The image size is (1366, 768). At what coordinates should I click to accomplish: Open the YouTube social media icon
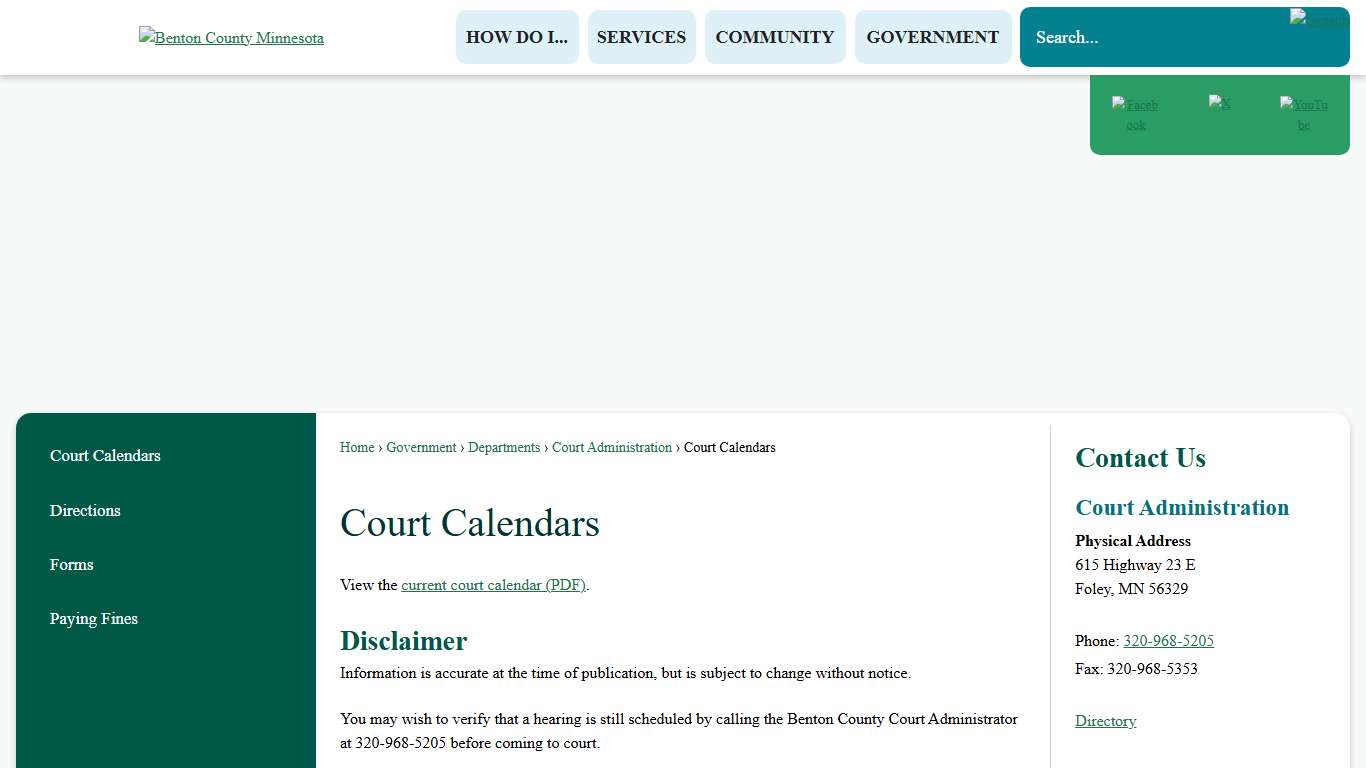[x=1303, y=114]
